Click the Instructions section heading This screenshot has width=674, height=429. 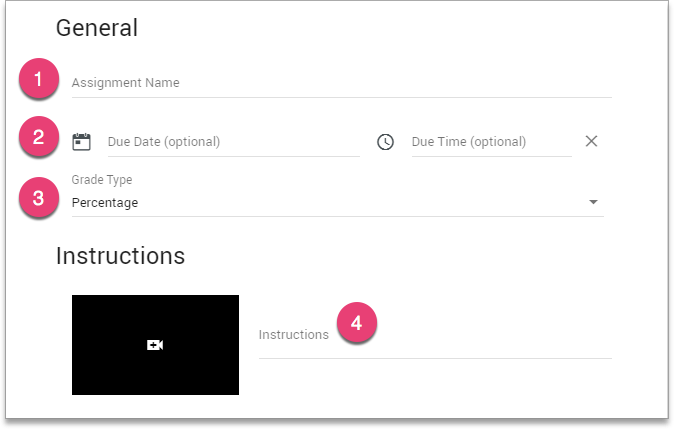[120, 255]
